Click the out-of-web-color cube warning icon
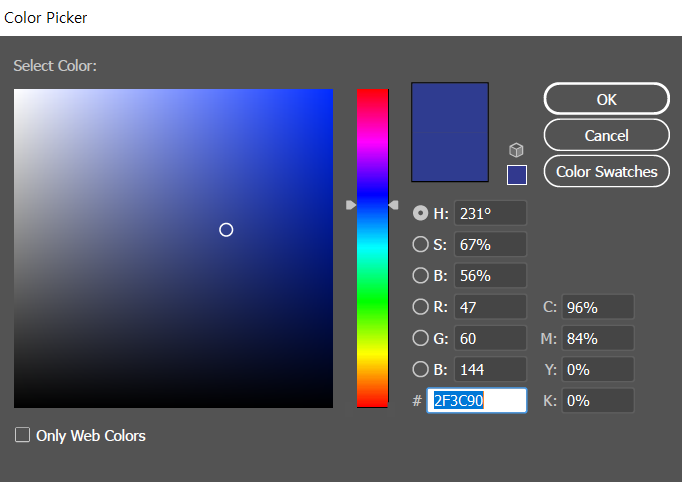Image resolution: width=682 pixels, height=482 pixels. tap(516, 150)
